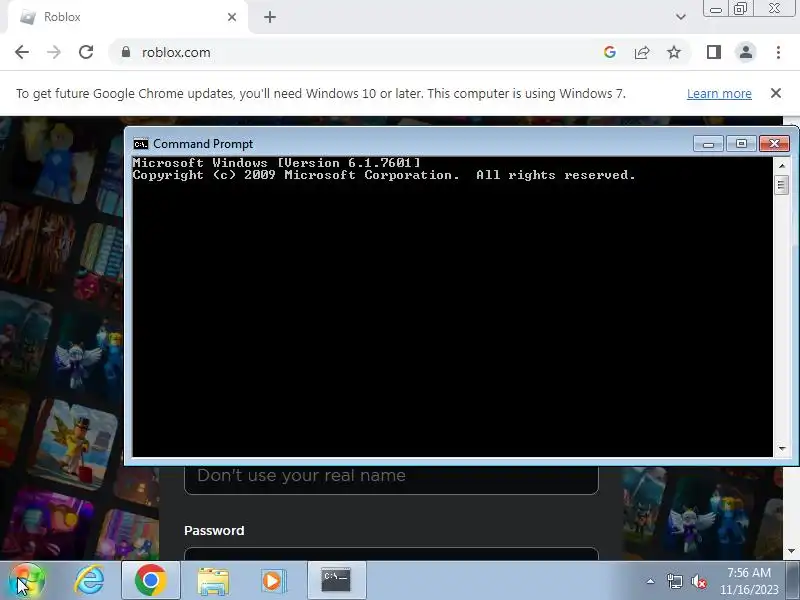Select the Roblox tab
This screenshot has width=800, height=600.
click(128, 17)
